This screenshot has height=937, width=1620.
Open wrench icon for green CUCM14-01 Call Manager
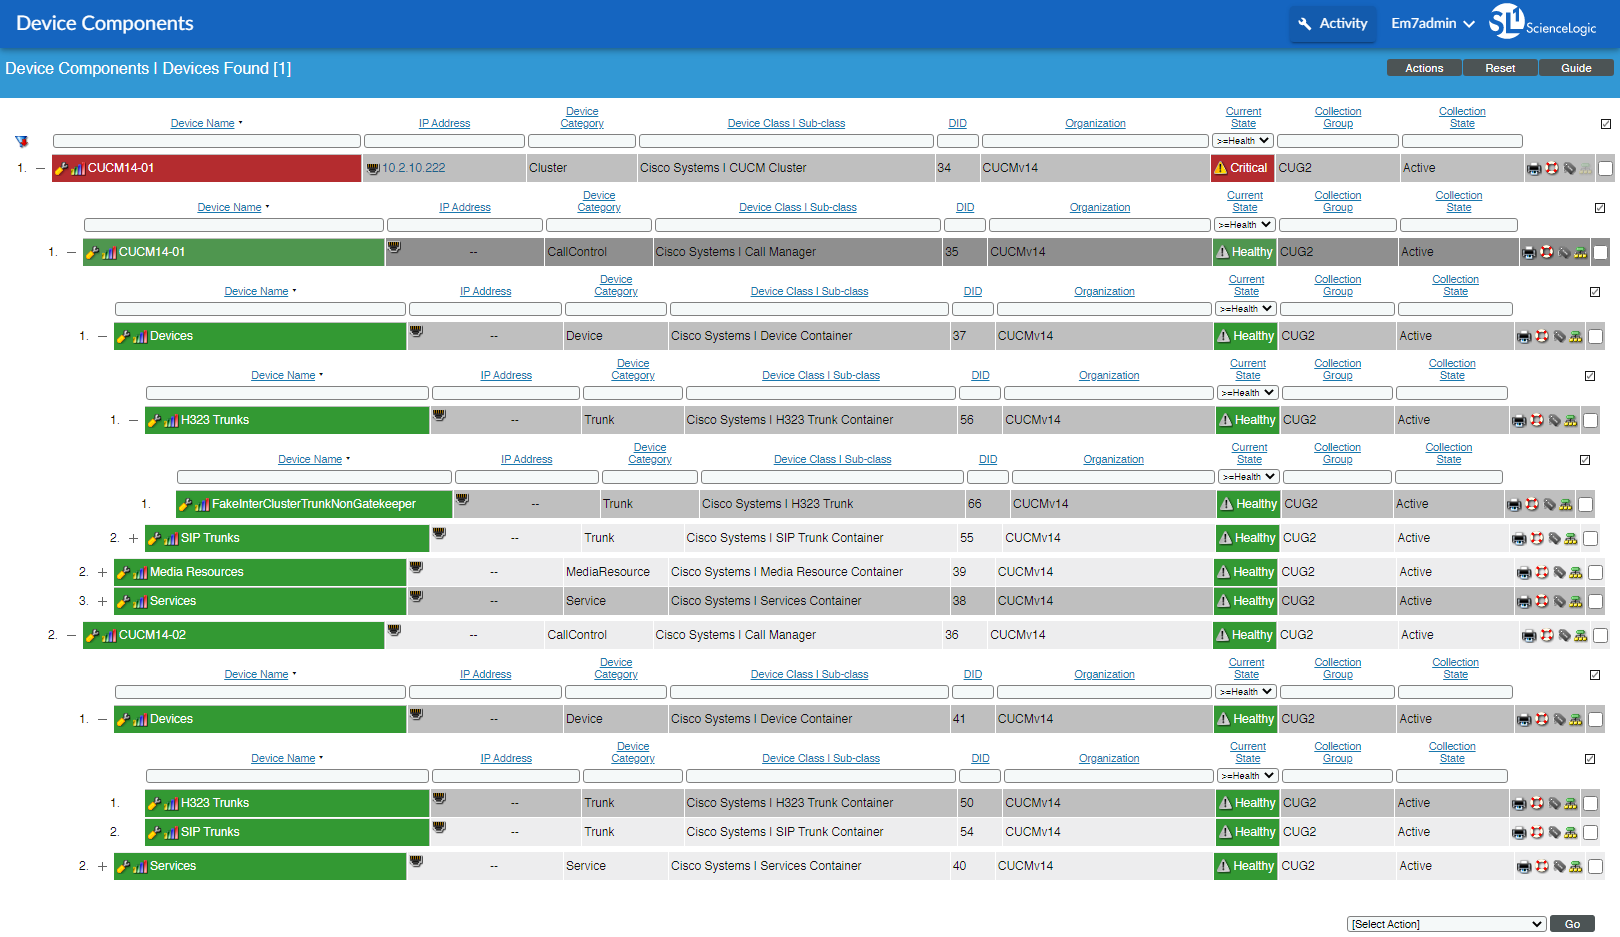(93, 252)
